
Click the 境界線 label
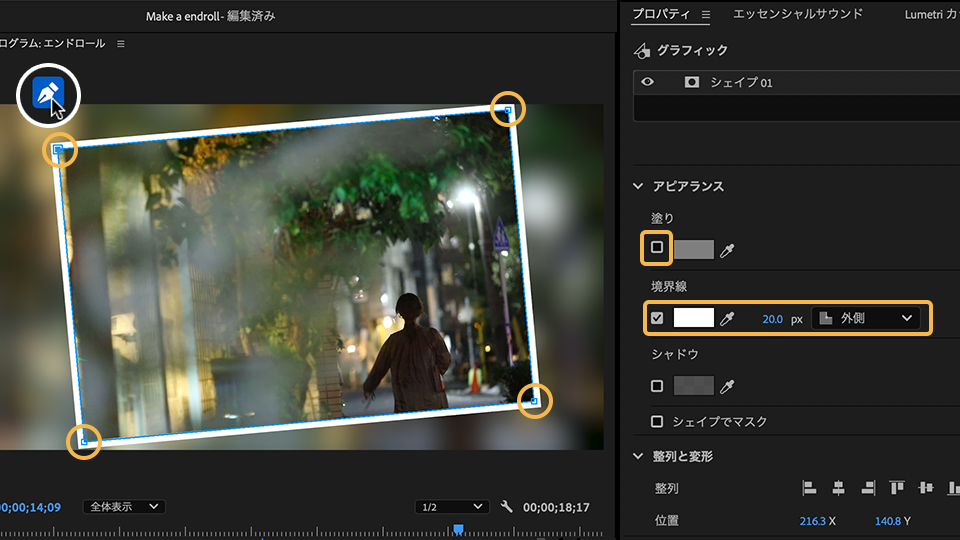pyautogui.click(x=669, y=286)
